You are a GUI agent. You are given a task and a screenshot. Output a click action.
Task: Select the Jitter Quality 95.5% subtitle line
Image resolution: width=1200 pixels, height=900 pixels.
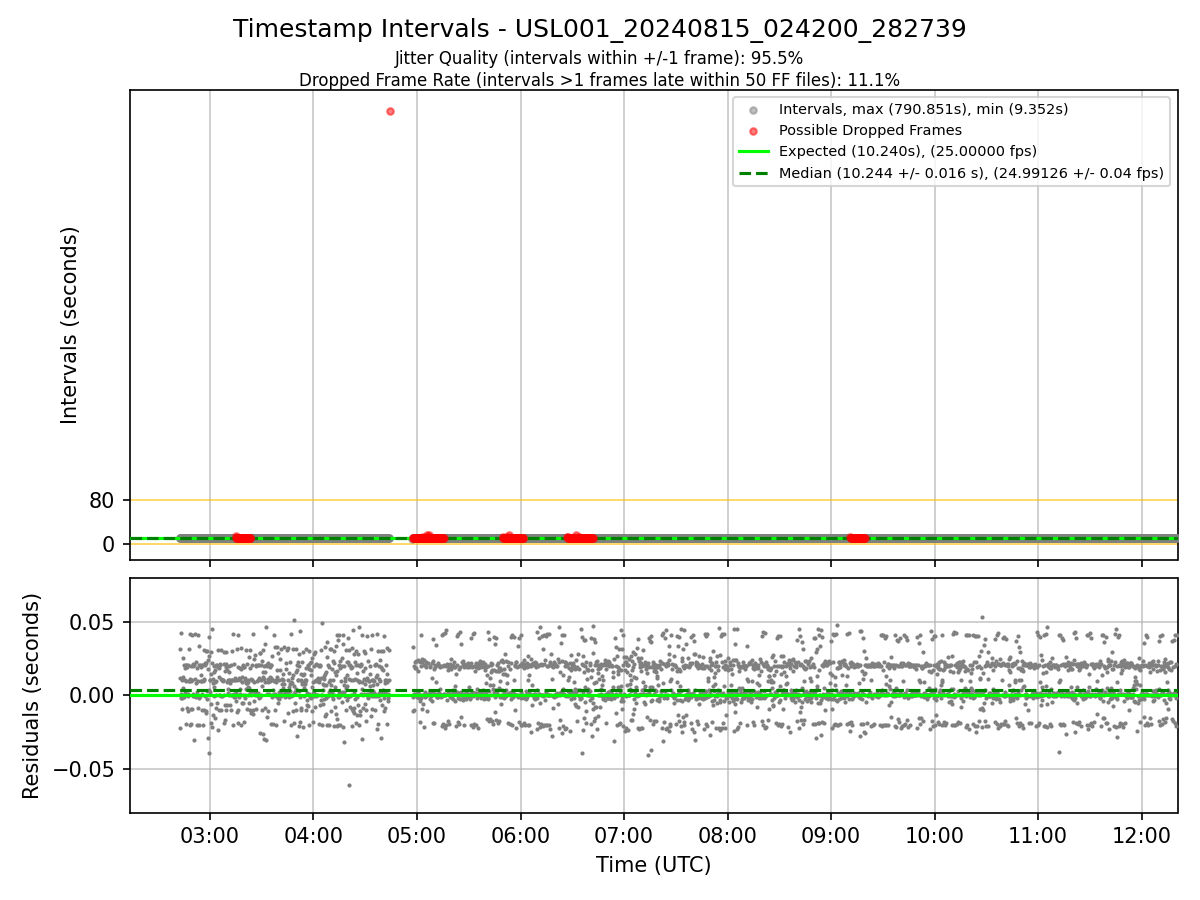(x=599, y=58)
